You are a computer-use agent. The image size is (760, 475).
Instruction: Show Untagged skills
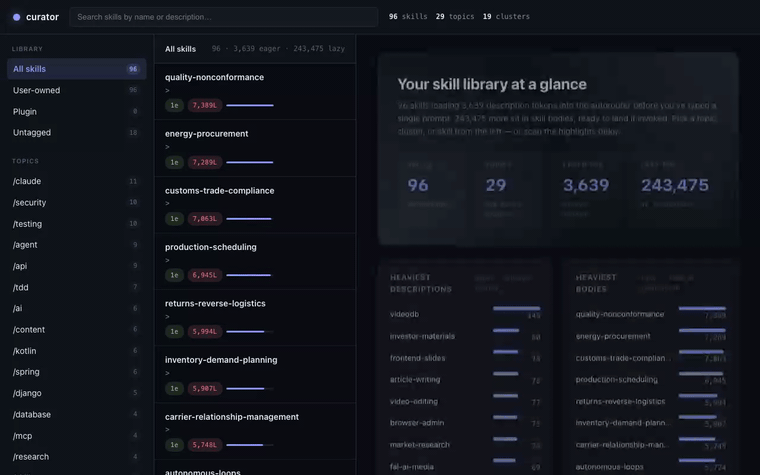[x=77, y=132]
